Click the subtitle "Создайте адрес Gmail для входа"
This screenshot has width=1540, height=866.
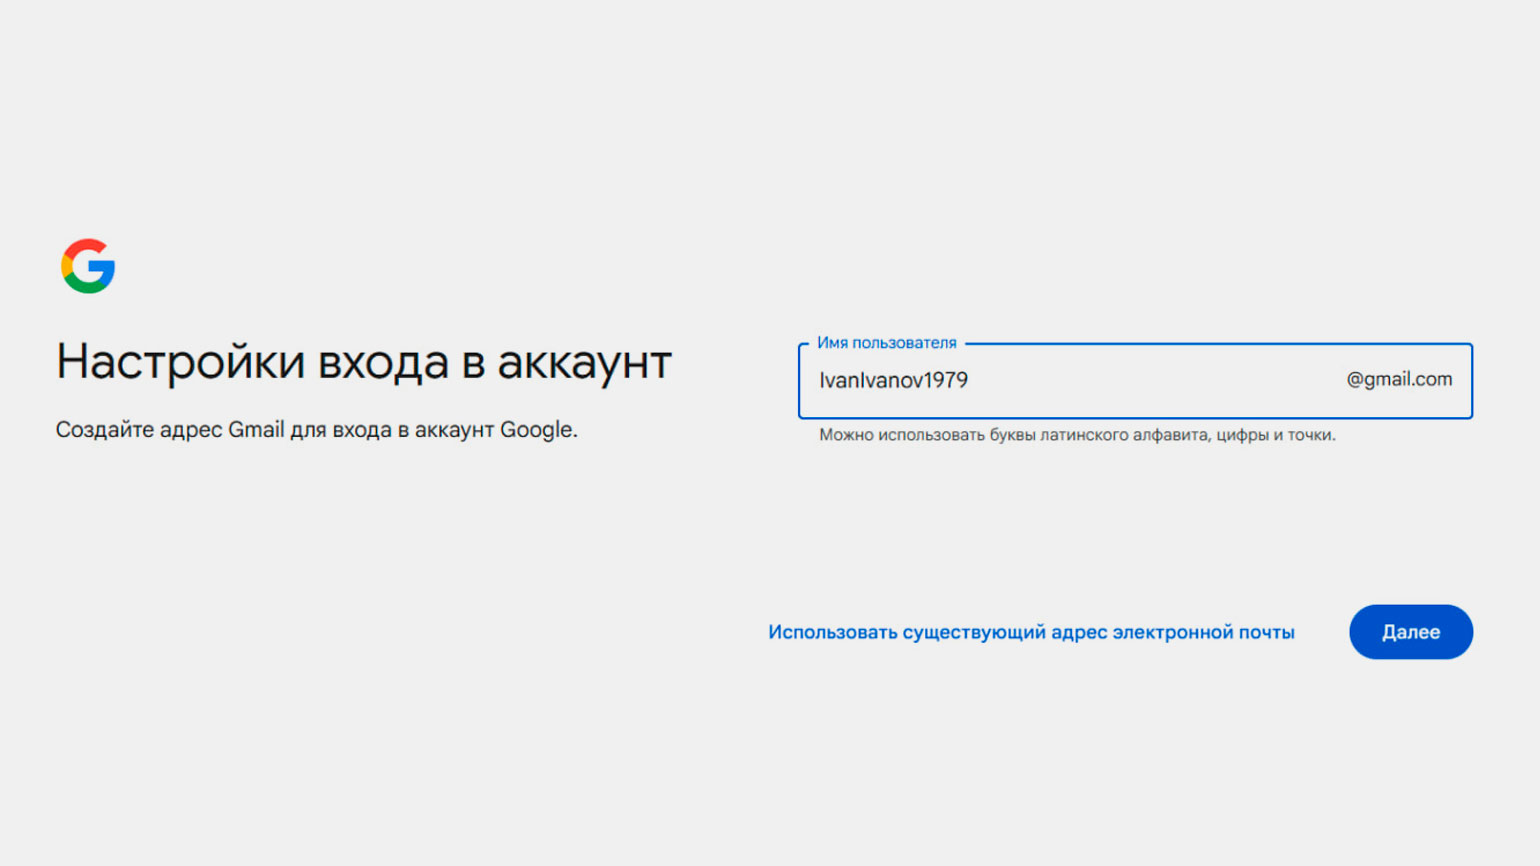(316, 430)
